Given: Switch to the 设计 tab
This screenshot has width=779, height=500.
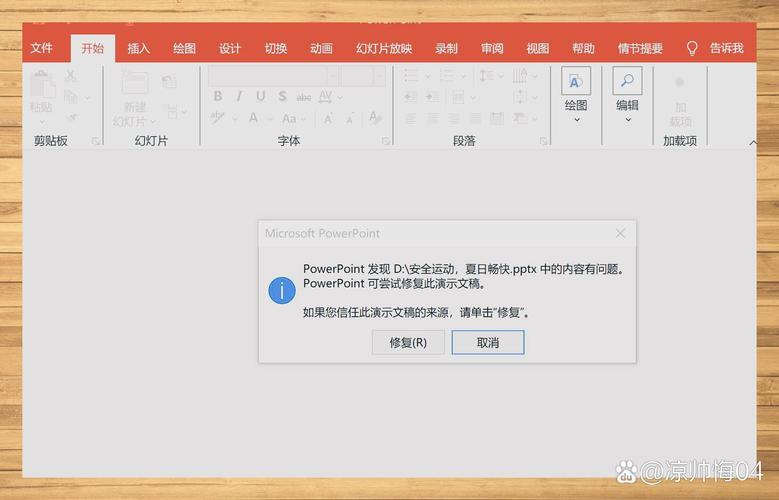Looking at the screenshot, I should (230, 48).
